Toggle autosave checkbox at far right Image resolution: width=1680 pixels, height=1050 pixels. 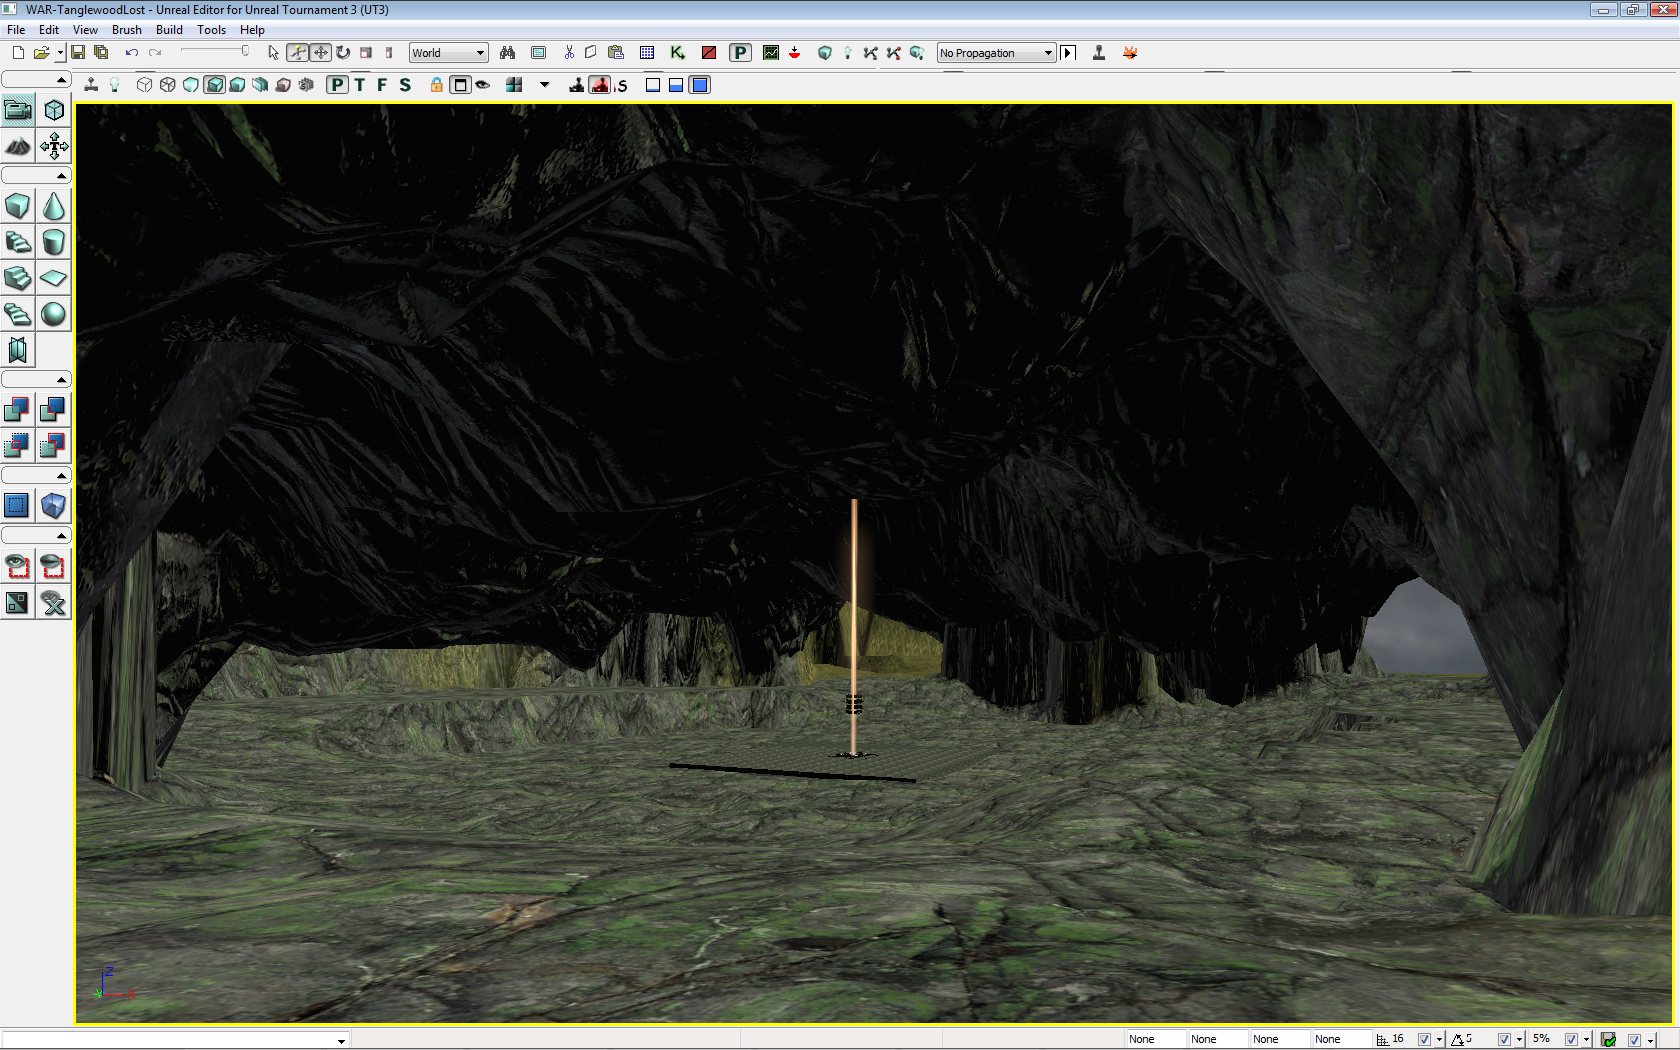[x=1634, y=1040]
